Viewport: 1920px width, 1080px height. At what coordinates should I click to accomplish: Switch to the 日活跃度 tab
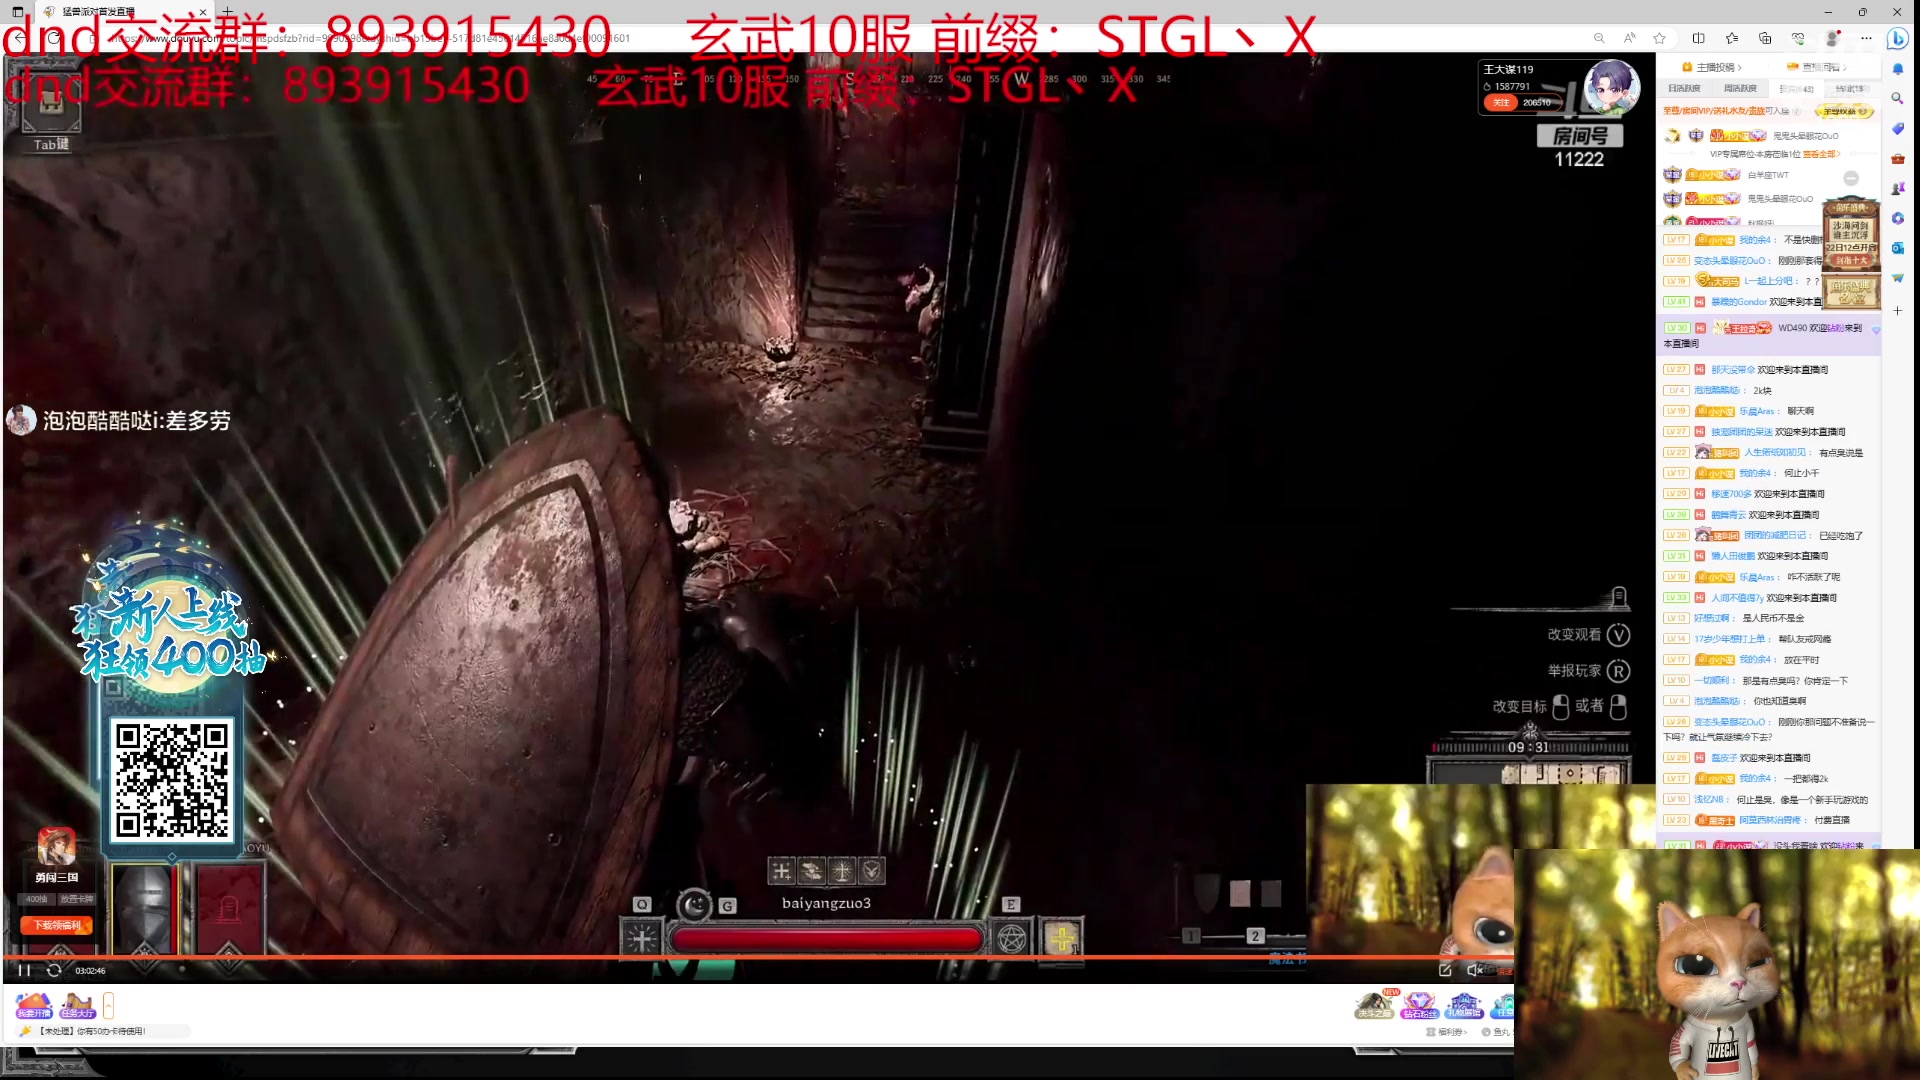[x=1684, y=89]
